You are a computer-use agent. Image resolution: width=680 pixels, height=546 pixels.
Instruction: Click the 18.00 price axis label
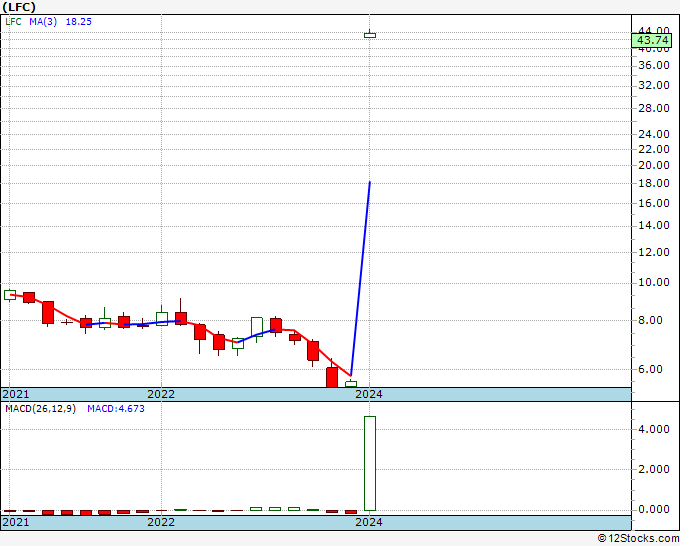pyautogui.click(x=654, y=183)
